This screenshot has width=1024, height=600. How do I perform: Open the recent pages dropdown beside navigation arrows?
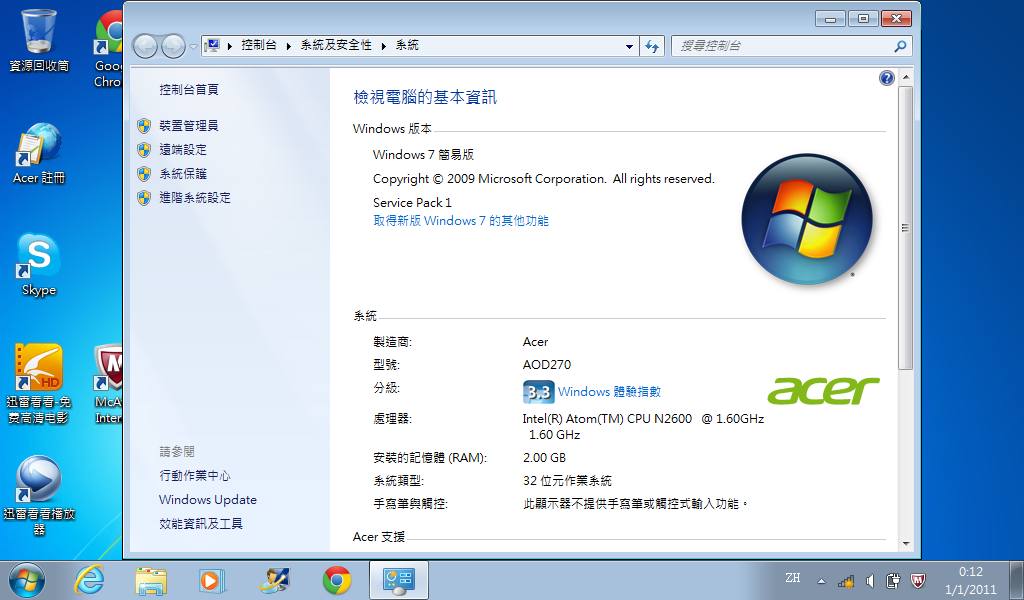193,46
